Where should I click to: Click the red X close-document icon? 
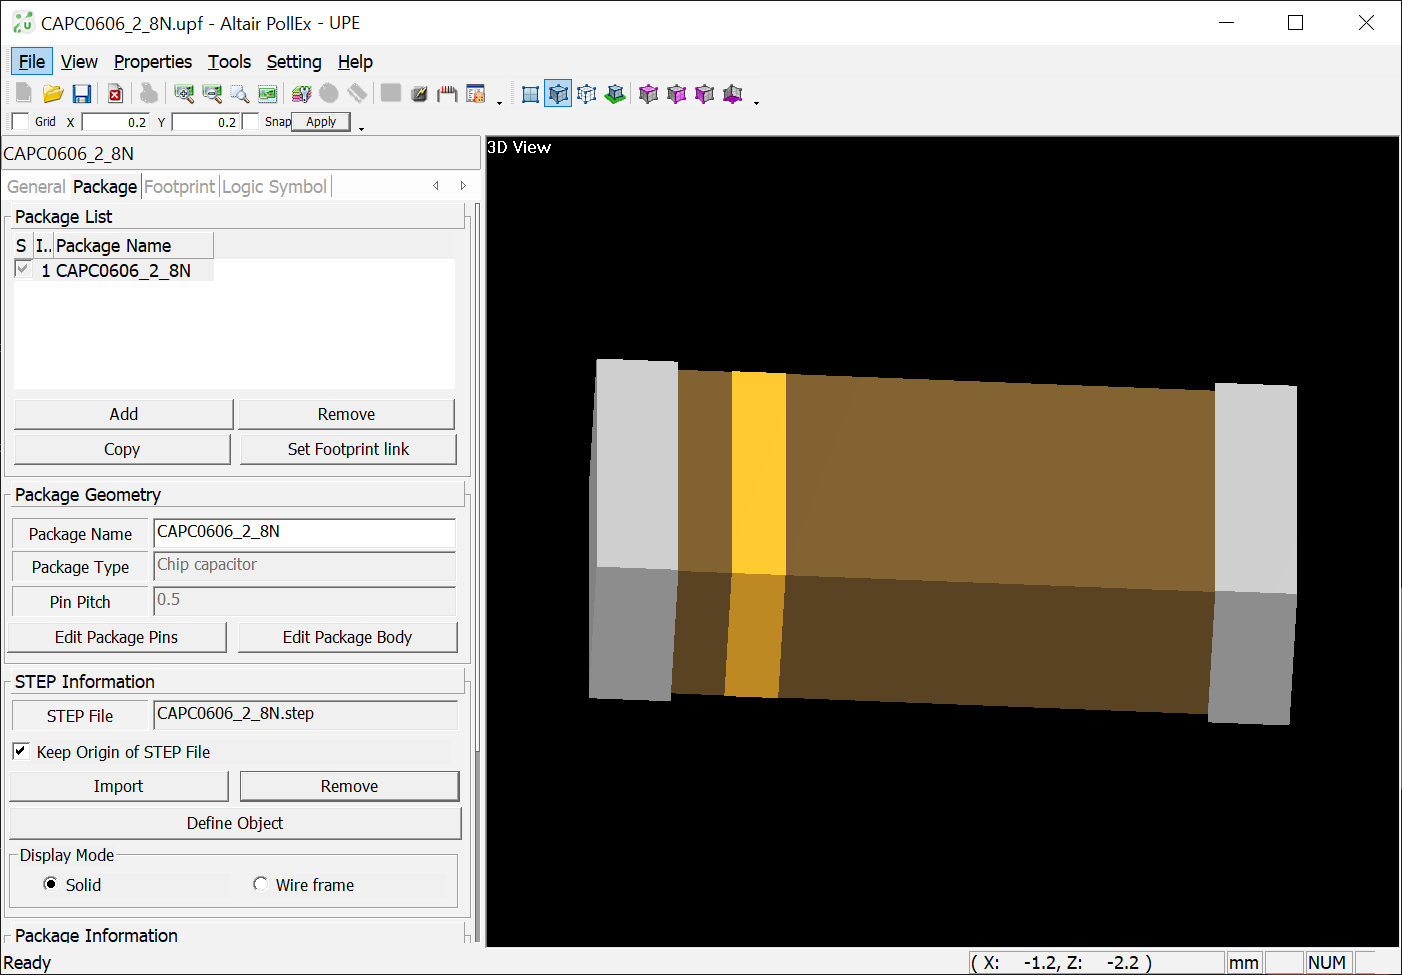pos(115,93)
